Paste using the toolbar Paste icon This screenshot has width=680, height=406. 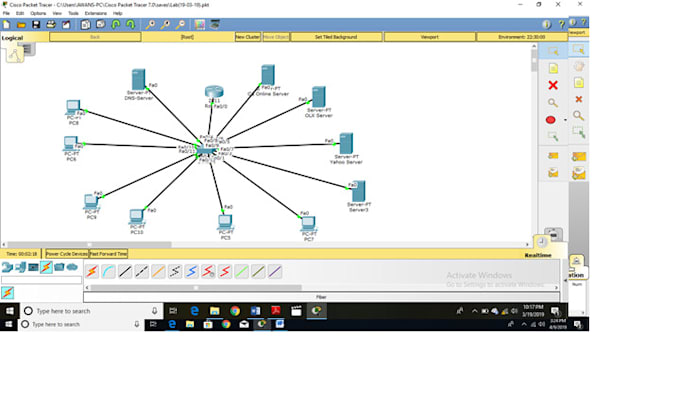point(101,25)
